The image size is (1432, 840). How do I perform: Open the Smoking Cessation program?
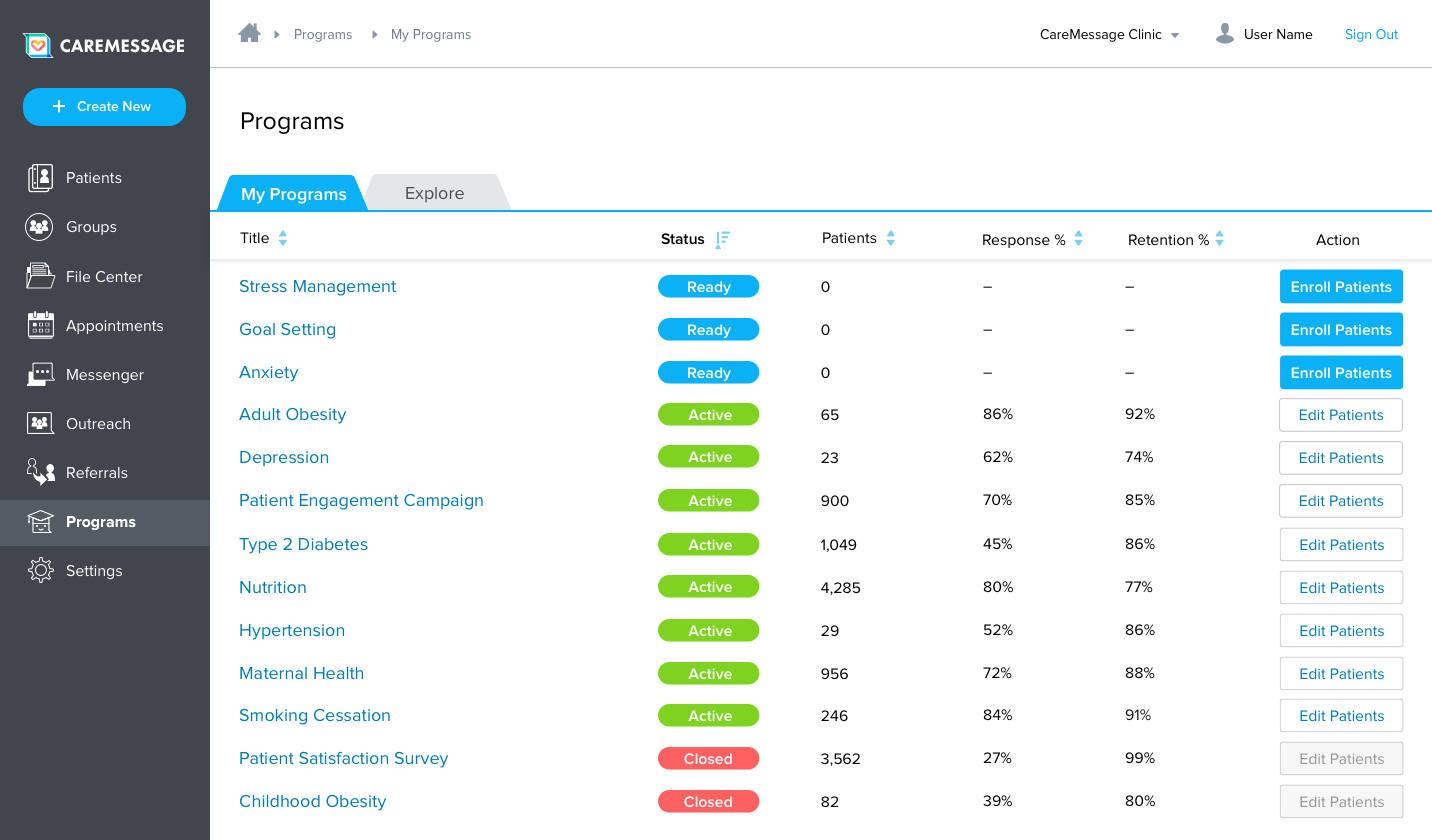(315, 715)
